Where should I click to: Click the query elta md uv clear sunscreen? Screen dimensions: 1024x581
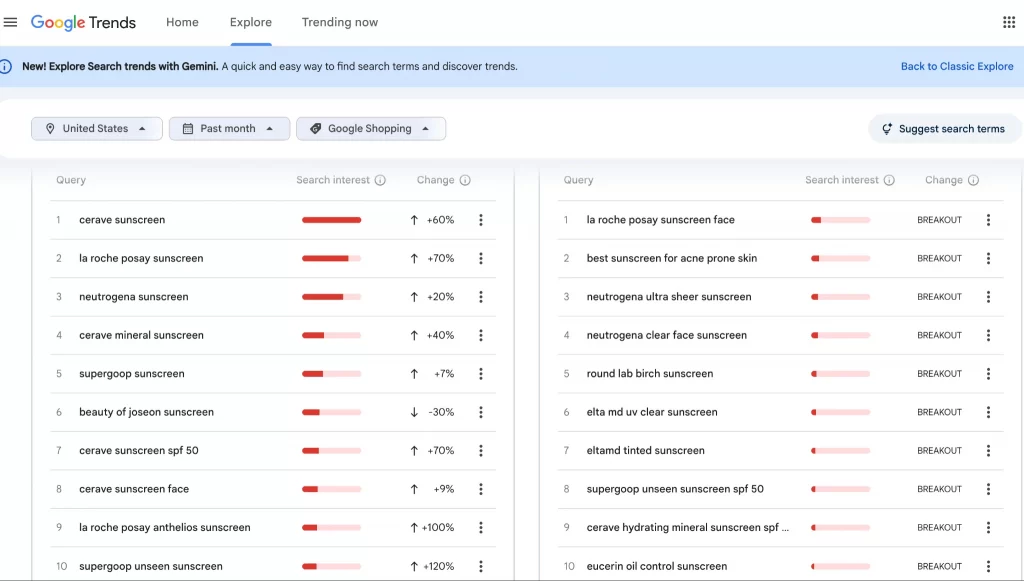pos(652,413)
